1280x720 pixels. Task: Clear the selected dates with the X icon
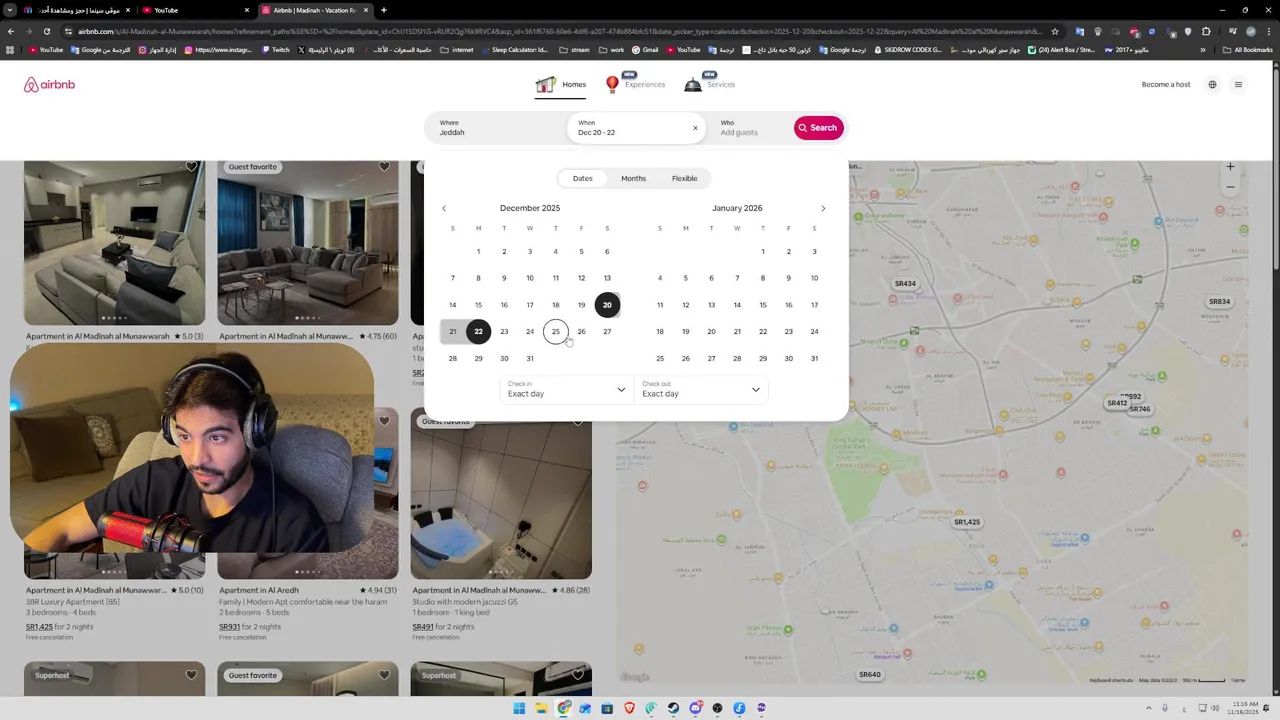pos(695,128)
